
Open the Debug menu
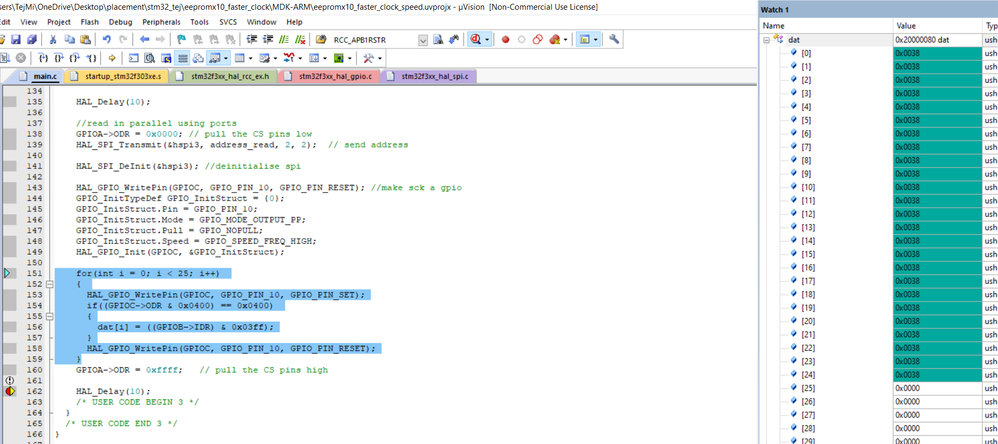[120, 22]
